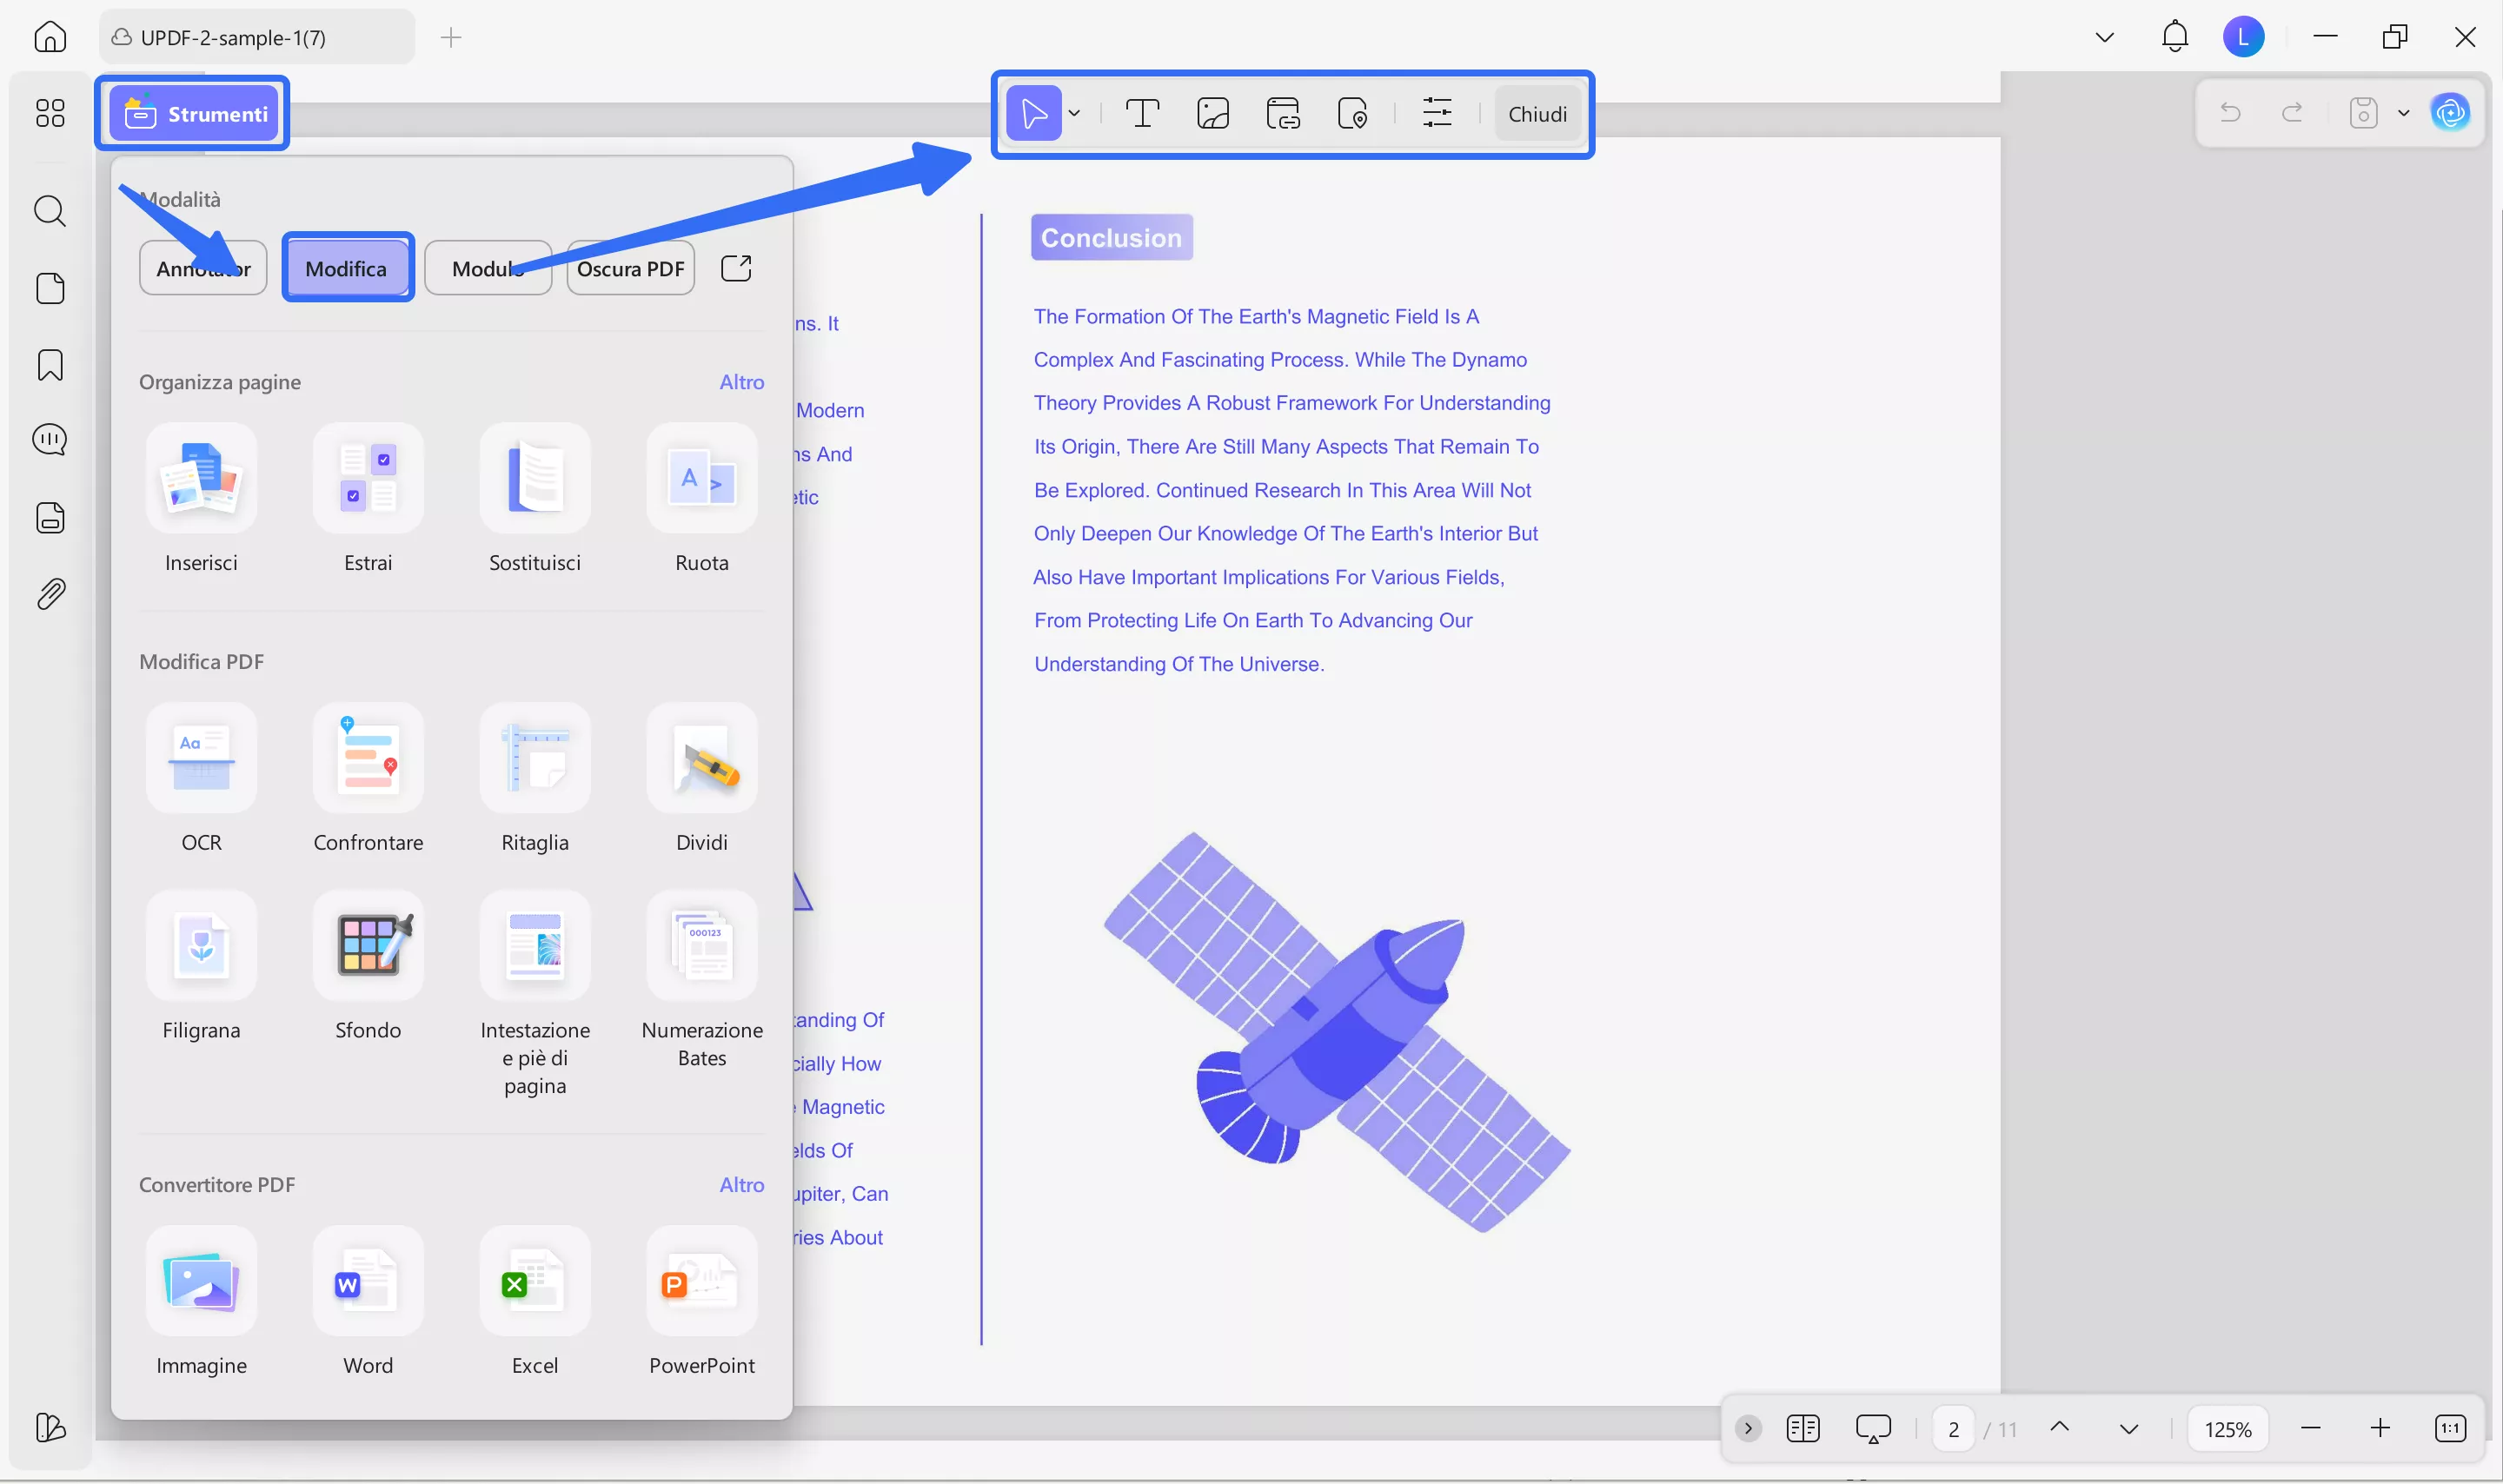Open the Annotations comments panel
Viewport: 2503px width, 1484px height.
click(49, 439)
